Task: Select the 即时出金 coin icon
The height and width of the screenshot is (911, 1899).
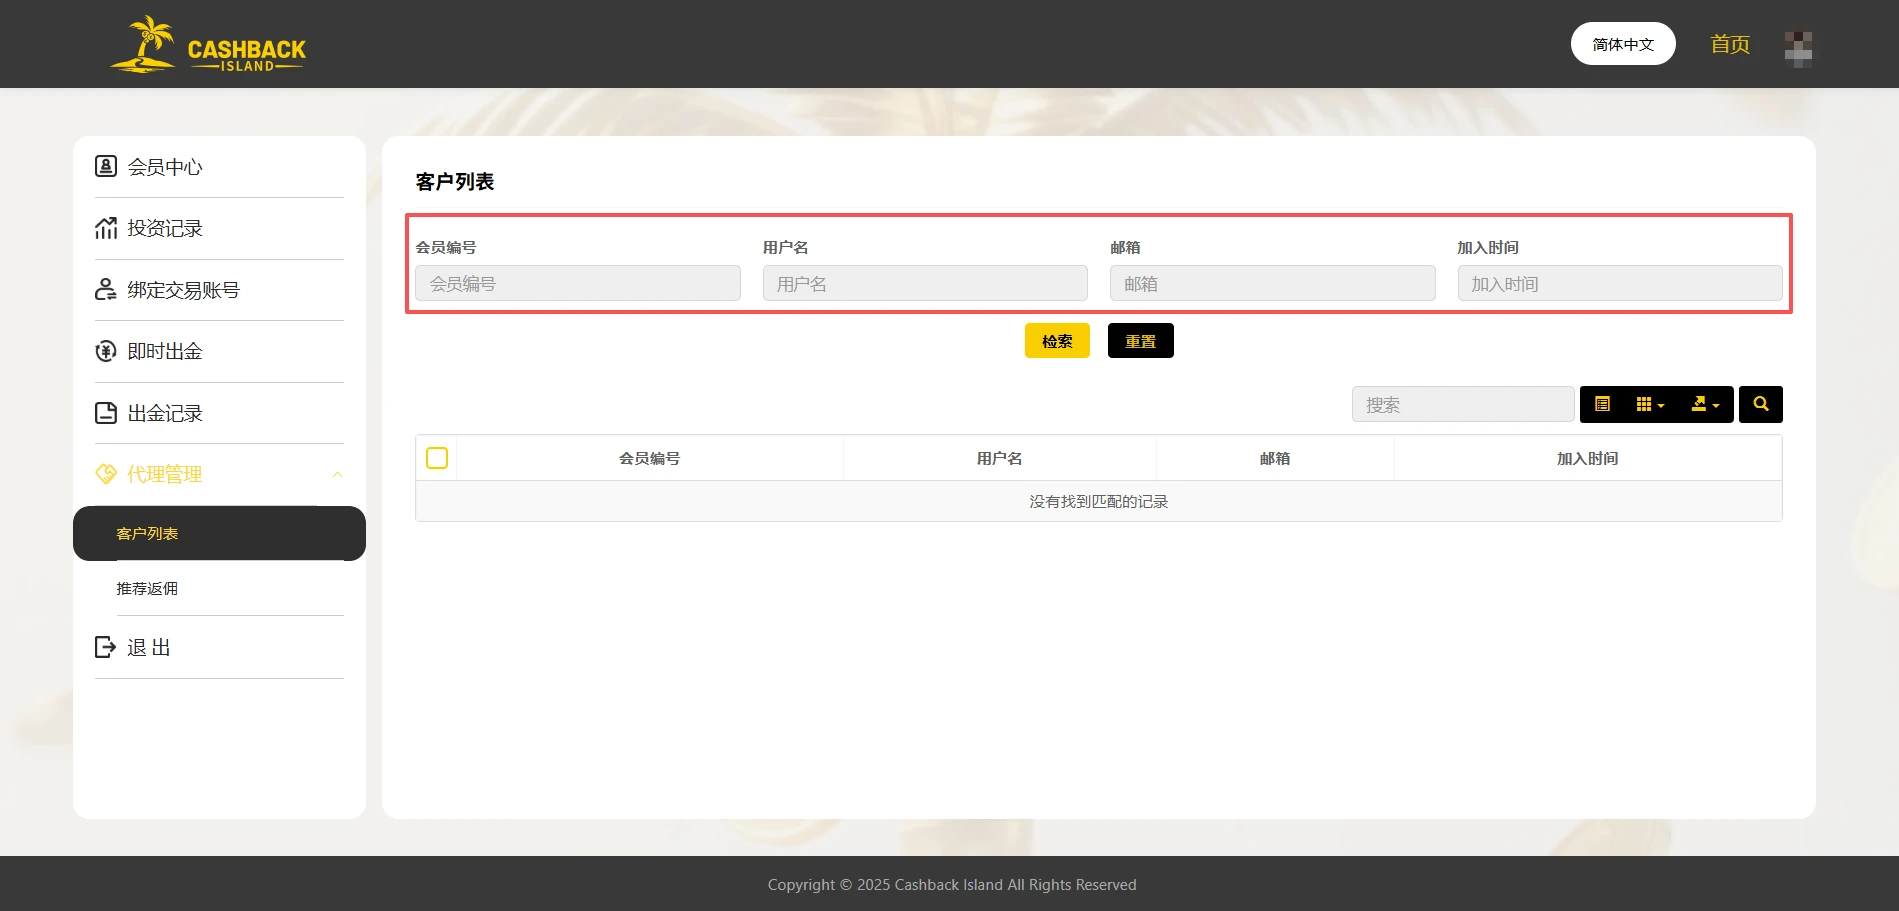Action: click(105, 351)
